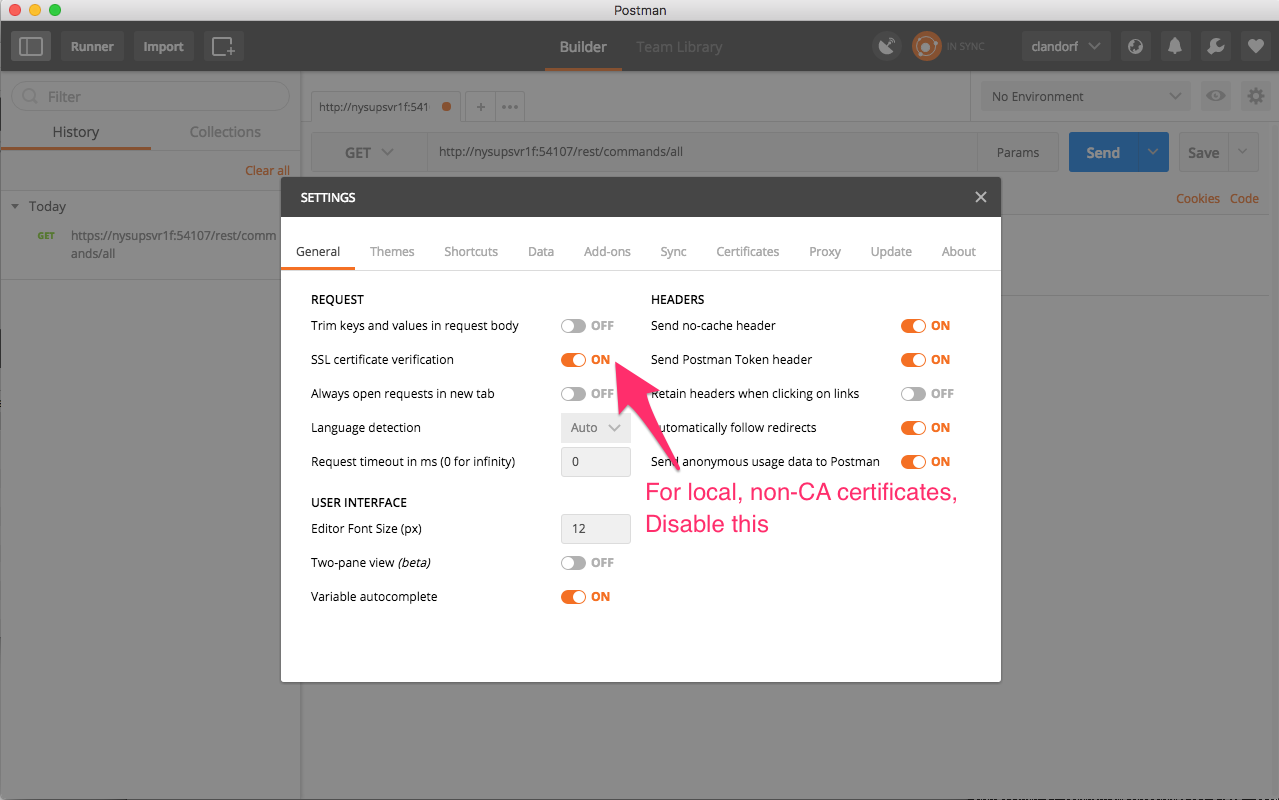Open the Proxy settings tab
This screenshot has height=800, width=1279.
pyautogui.click(x=824, y=251)
